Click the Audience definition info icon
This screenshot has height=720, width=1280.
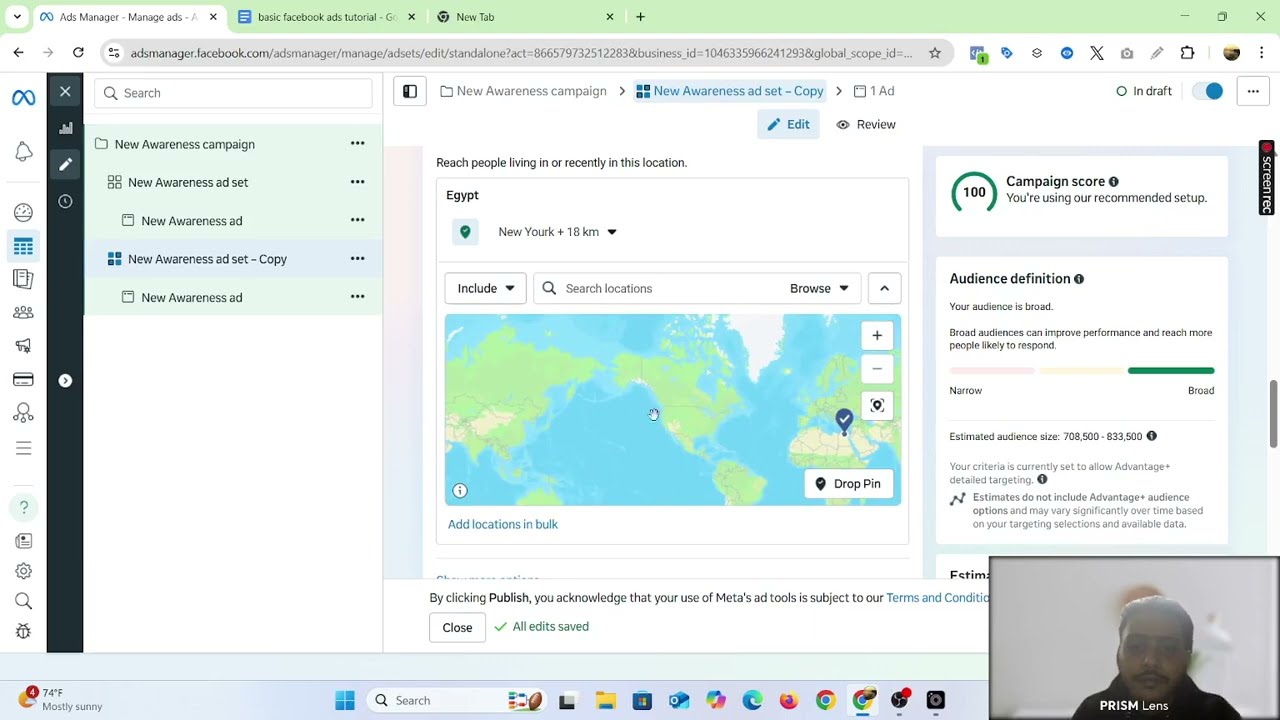(1079, 279)
